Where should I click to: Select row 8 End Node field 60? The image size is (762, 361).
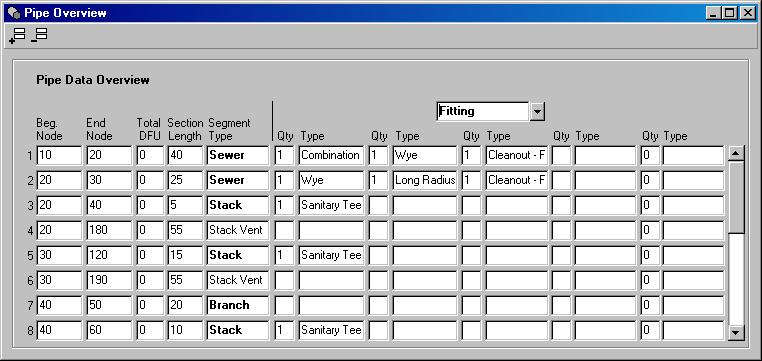click(x=109, y=330)
